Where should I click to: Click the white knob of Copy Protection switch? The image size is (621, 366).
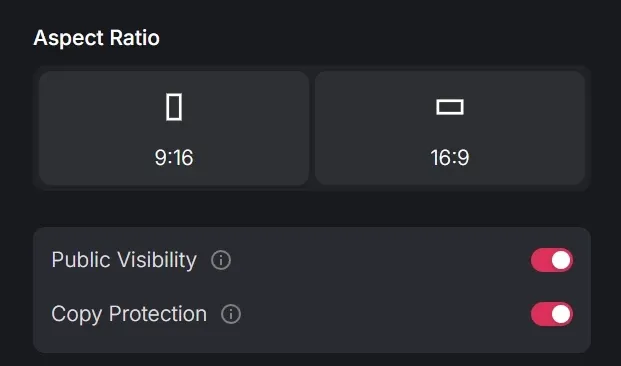[x=561, y=314]
